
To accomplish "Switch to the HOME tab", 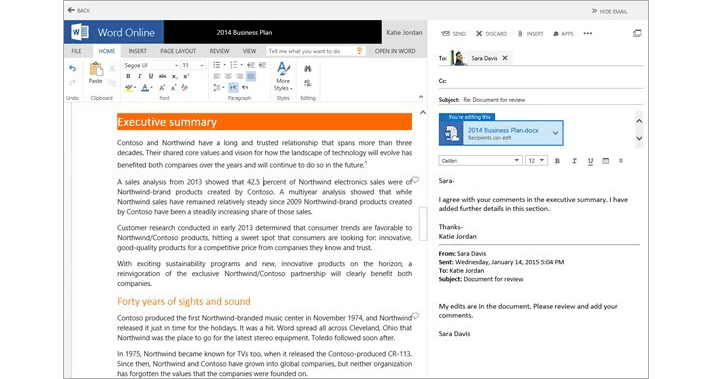I will pos(107,51).
